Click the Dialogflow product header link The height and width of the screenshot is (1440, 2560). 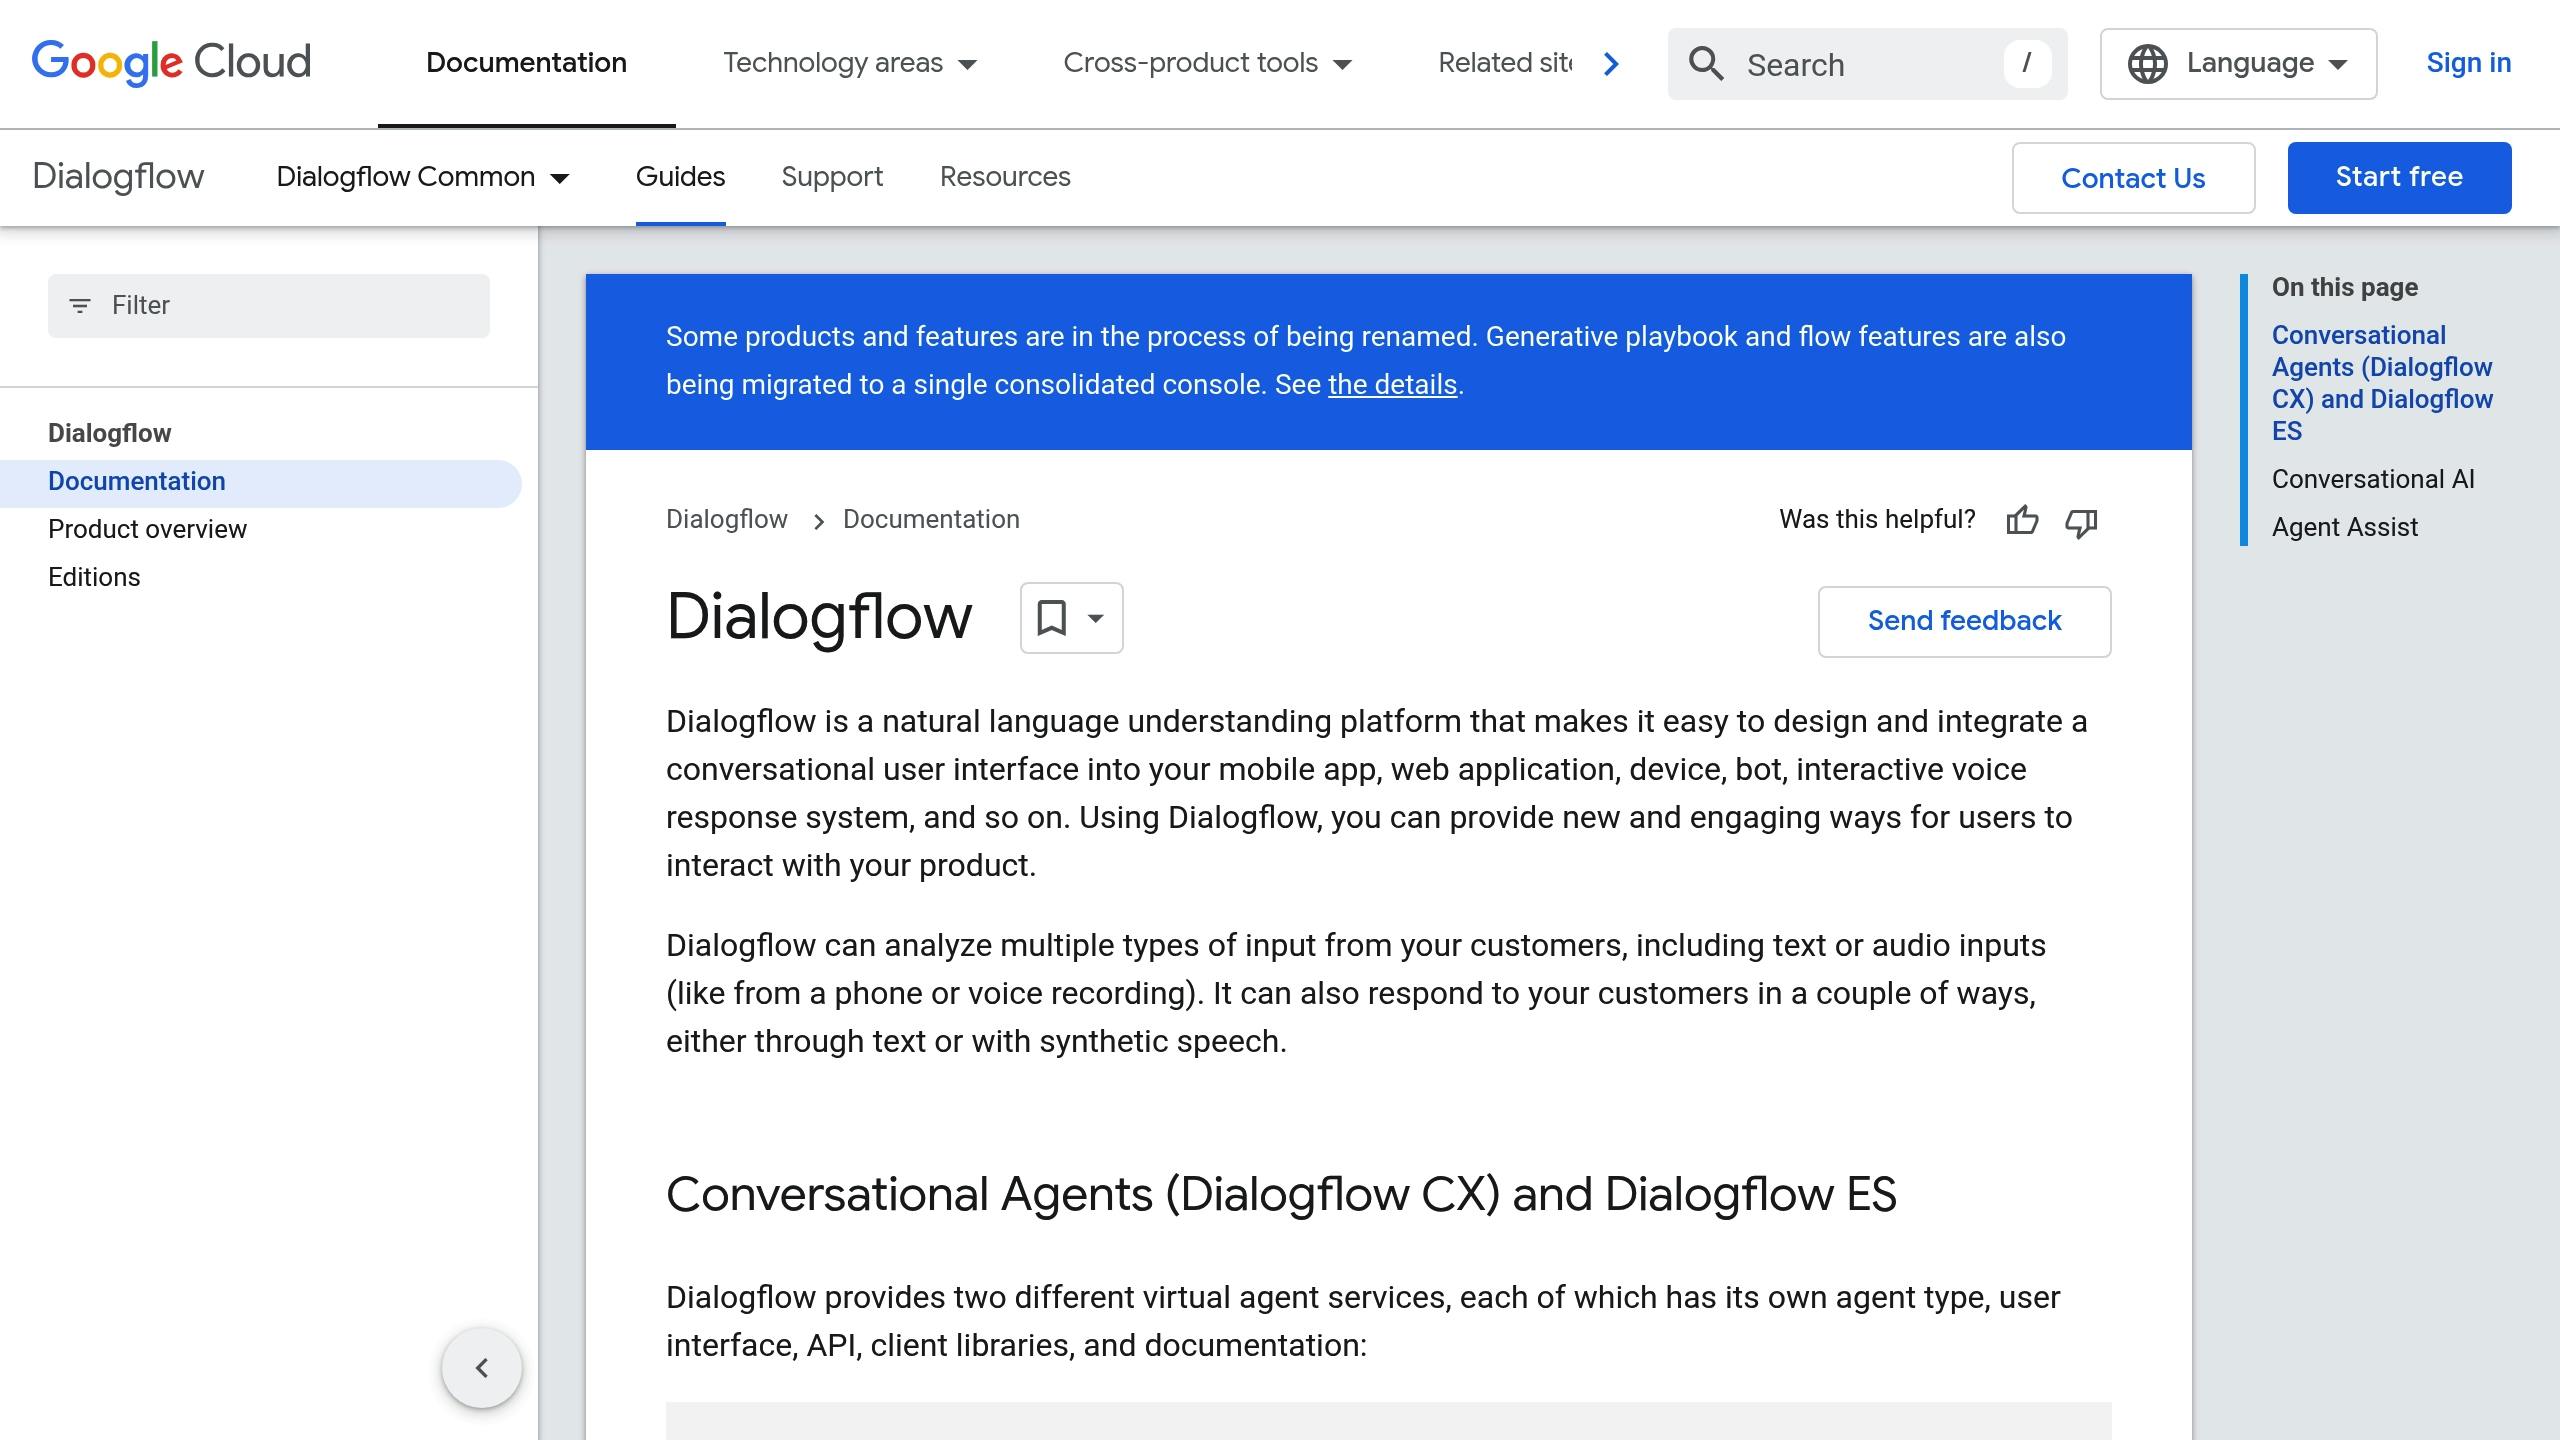coord(118,177)
